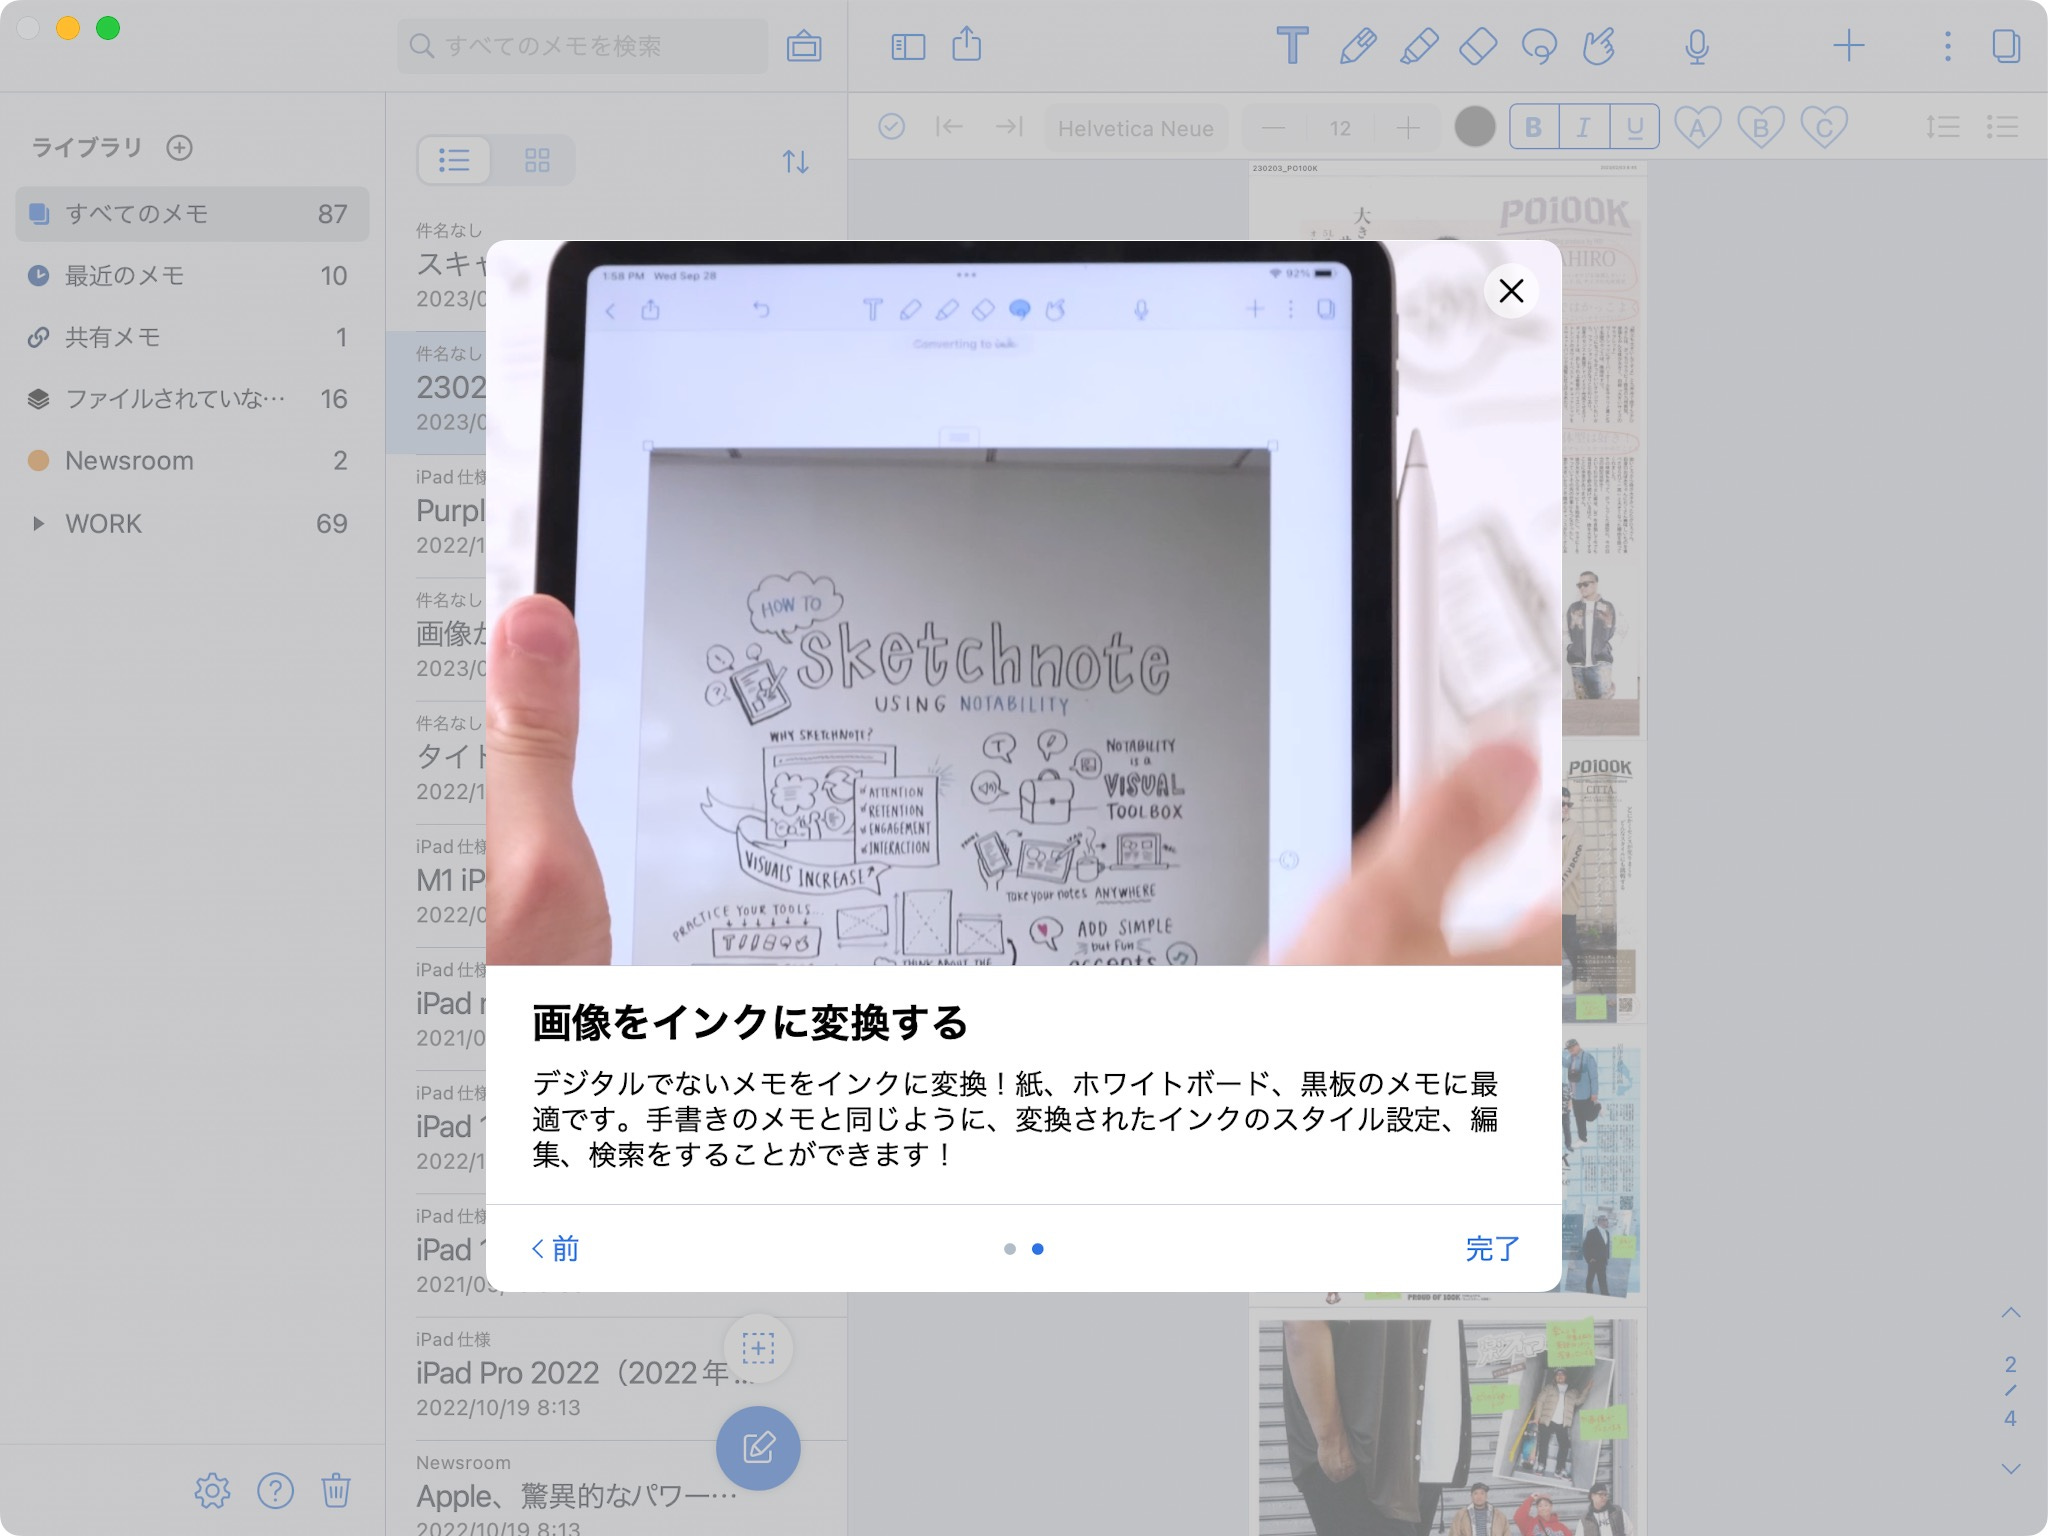Open the Newsroom subject
This screenshot has height=1536, width=2048.
[x=192, y=461]
